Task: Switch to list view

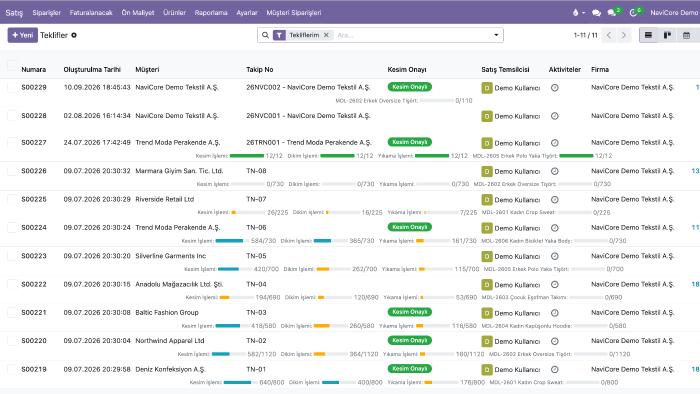Action: (649, 35)
